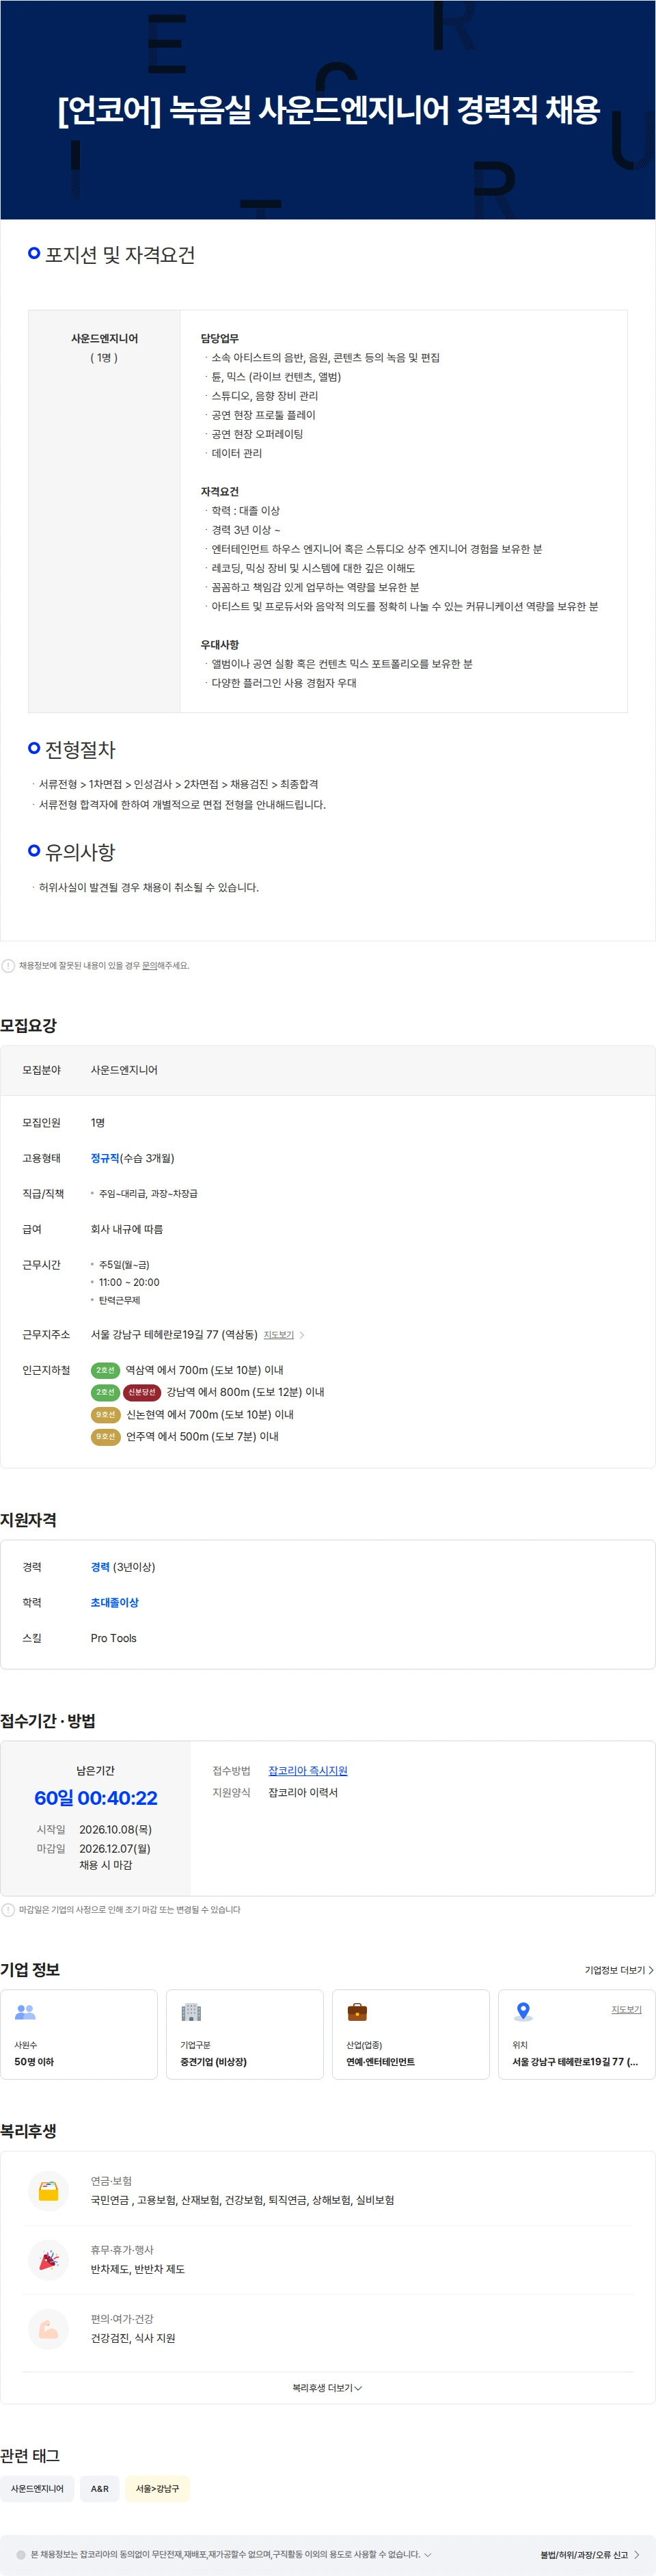Open 지도보기 in the 위치 card
Image resolution: width=656 pixels, height=2576 pixels.
click(x=626, y=2009)
